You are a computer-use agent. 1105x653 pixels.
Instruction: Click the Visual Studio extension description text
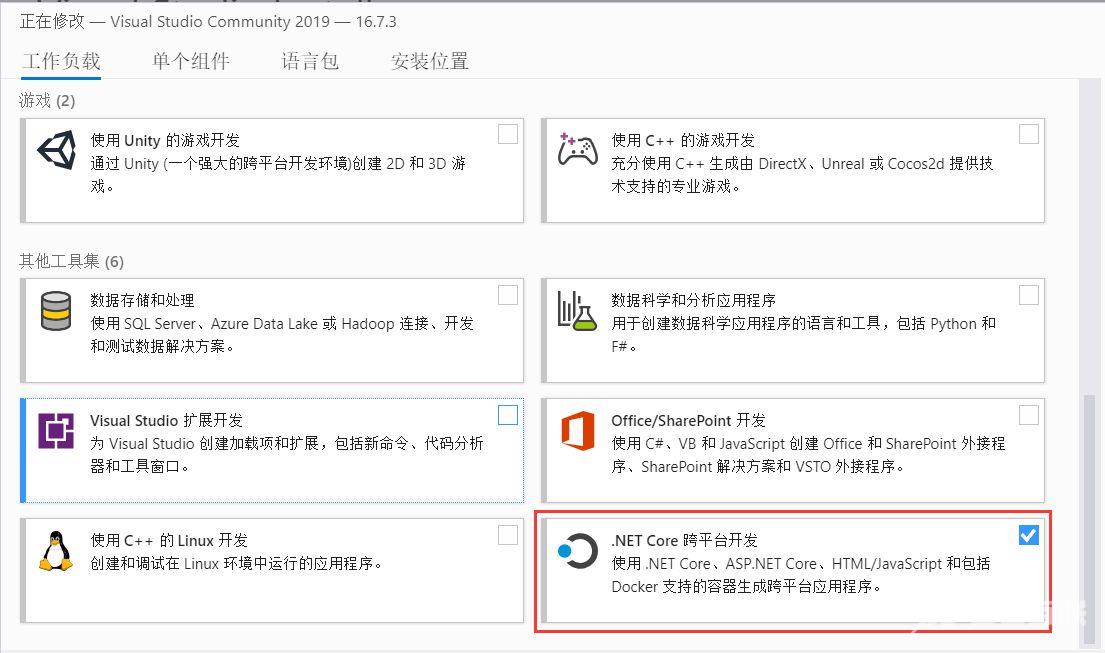[x=287, y=455]
